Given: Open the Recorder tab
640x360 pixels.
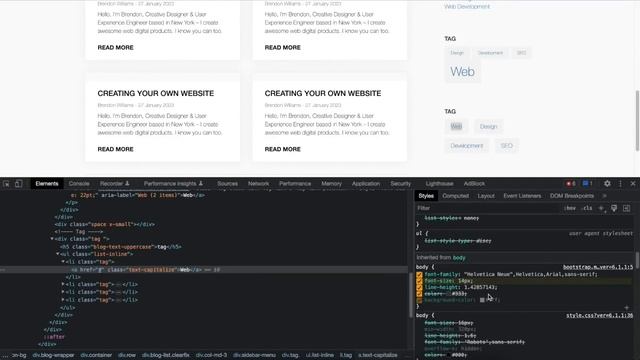Looking at the screenshot, I should [x=115, y=184].
